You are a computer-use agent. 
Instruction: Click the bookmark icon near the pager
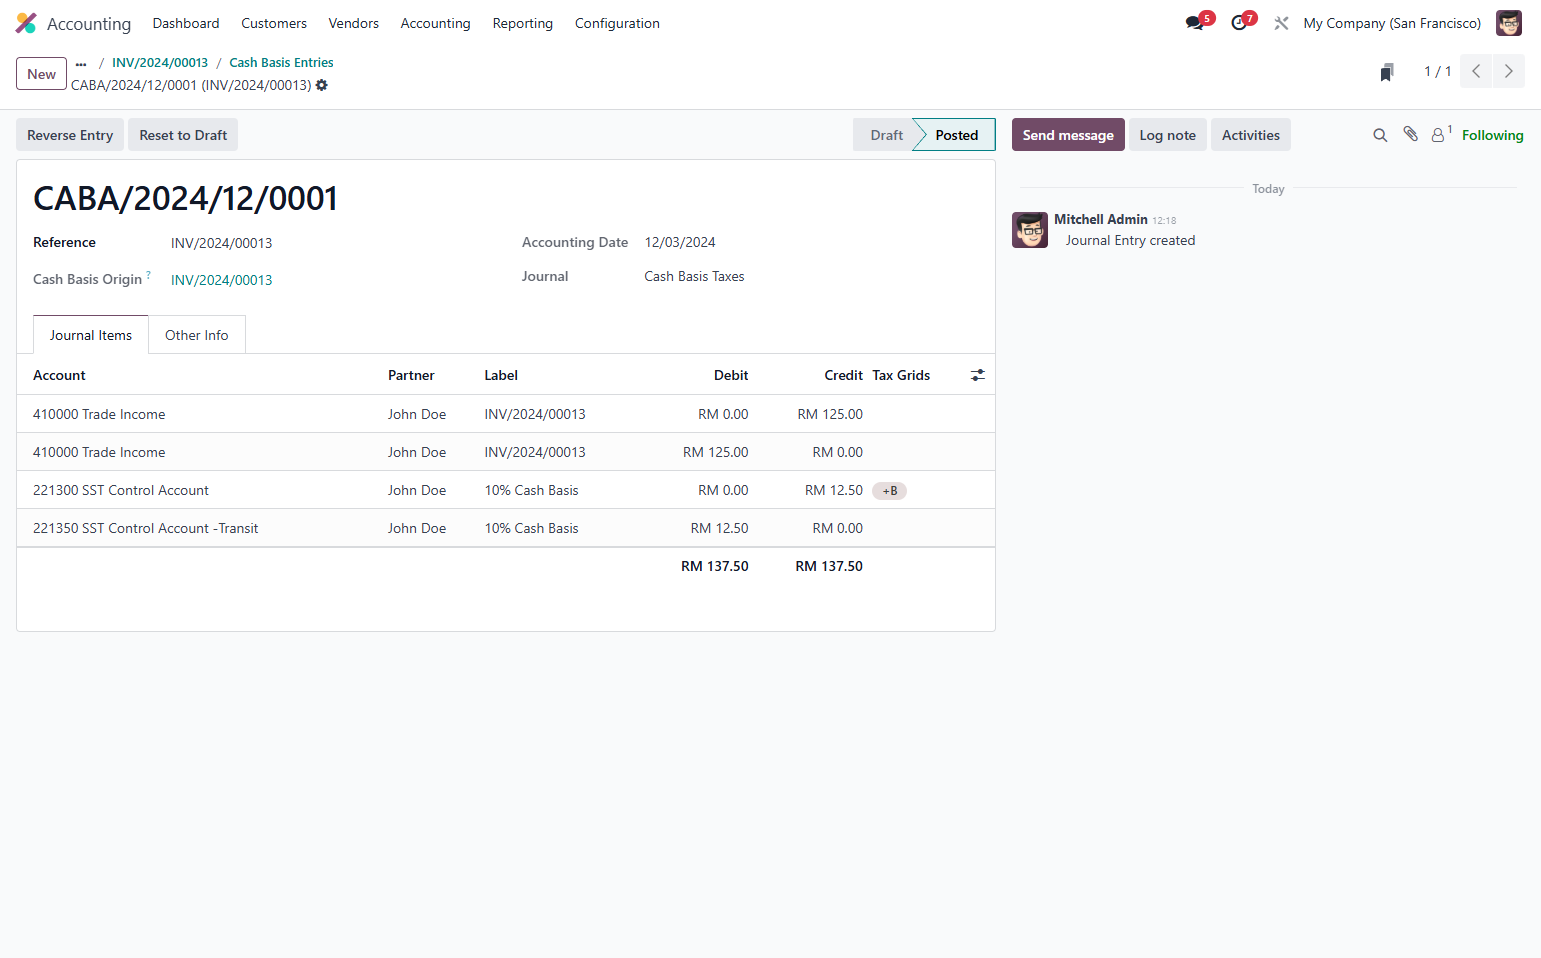pos(1387,72)
